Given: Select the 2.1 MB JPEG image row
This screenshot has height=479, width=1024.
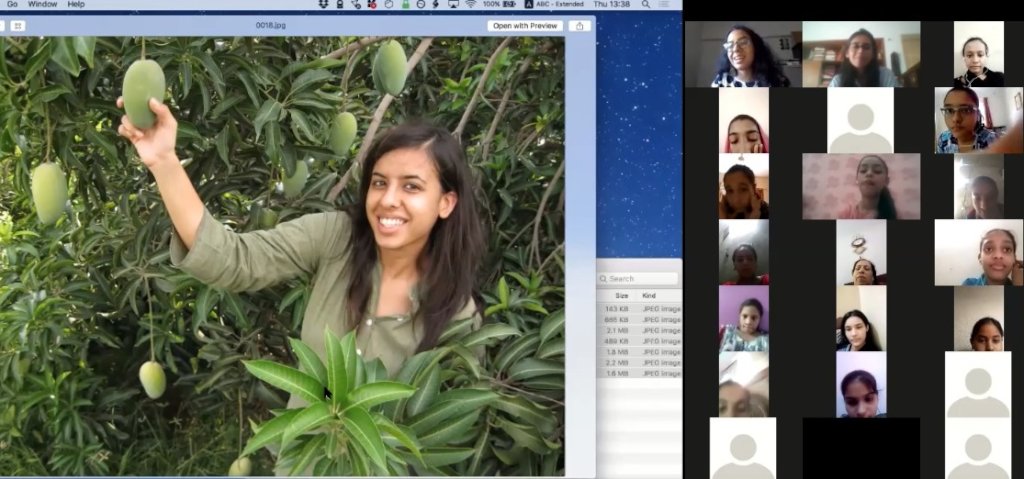Looking at the screenshot, I should click(640, 330).
